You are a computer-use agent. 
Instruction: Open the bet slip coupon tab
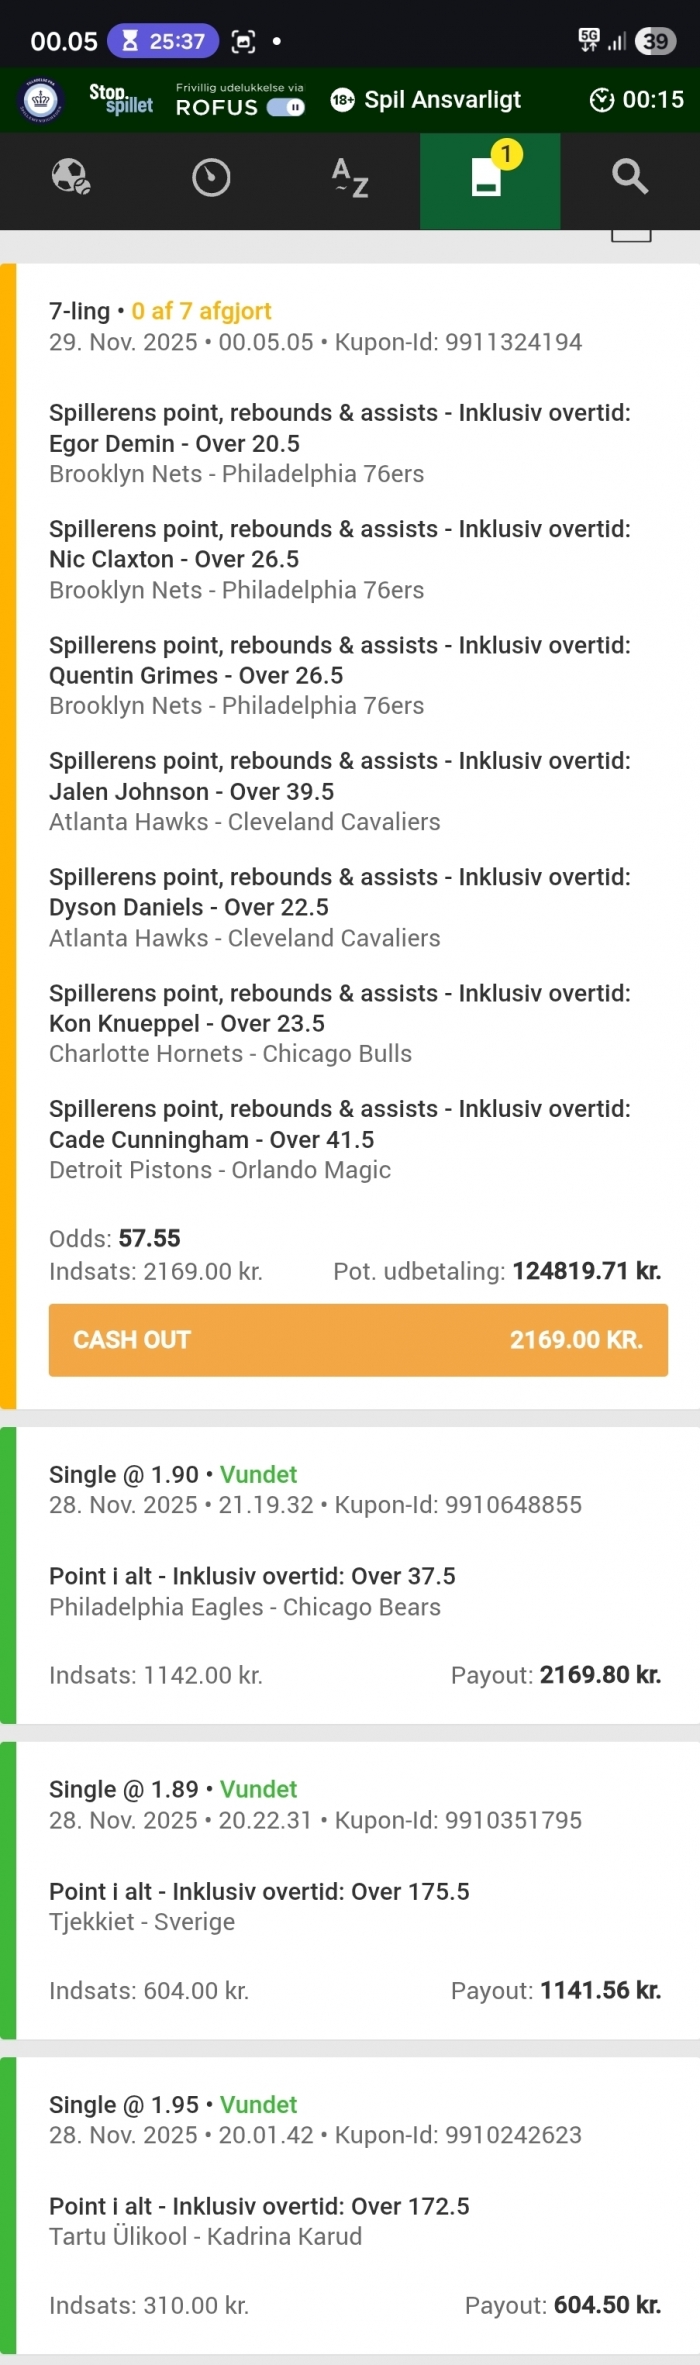click(x=488, y=178)
